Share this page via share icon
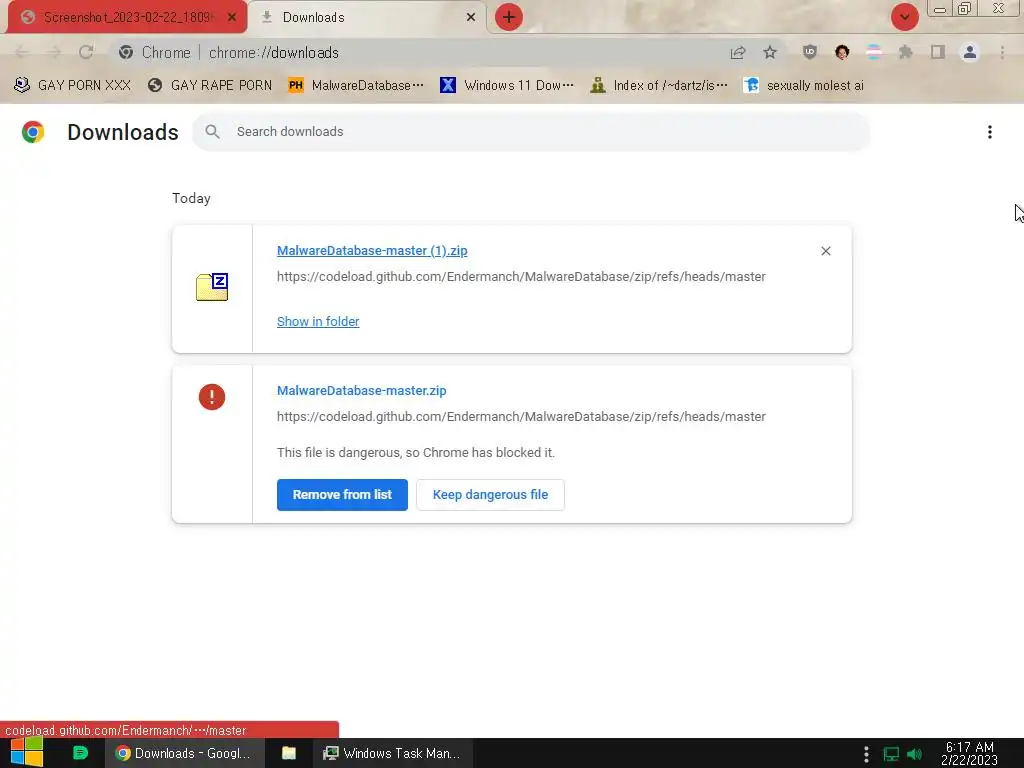This screenshot has height=768, width=1024. point(738,52)
